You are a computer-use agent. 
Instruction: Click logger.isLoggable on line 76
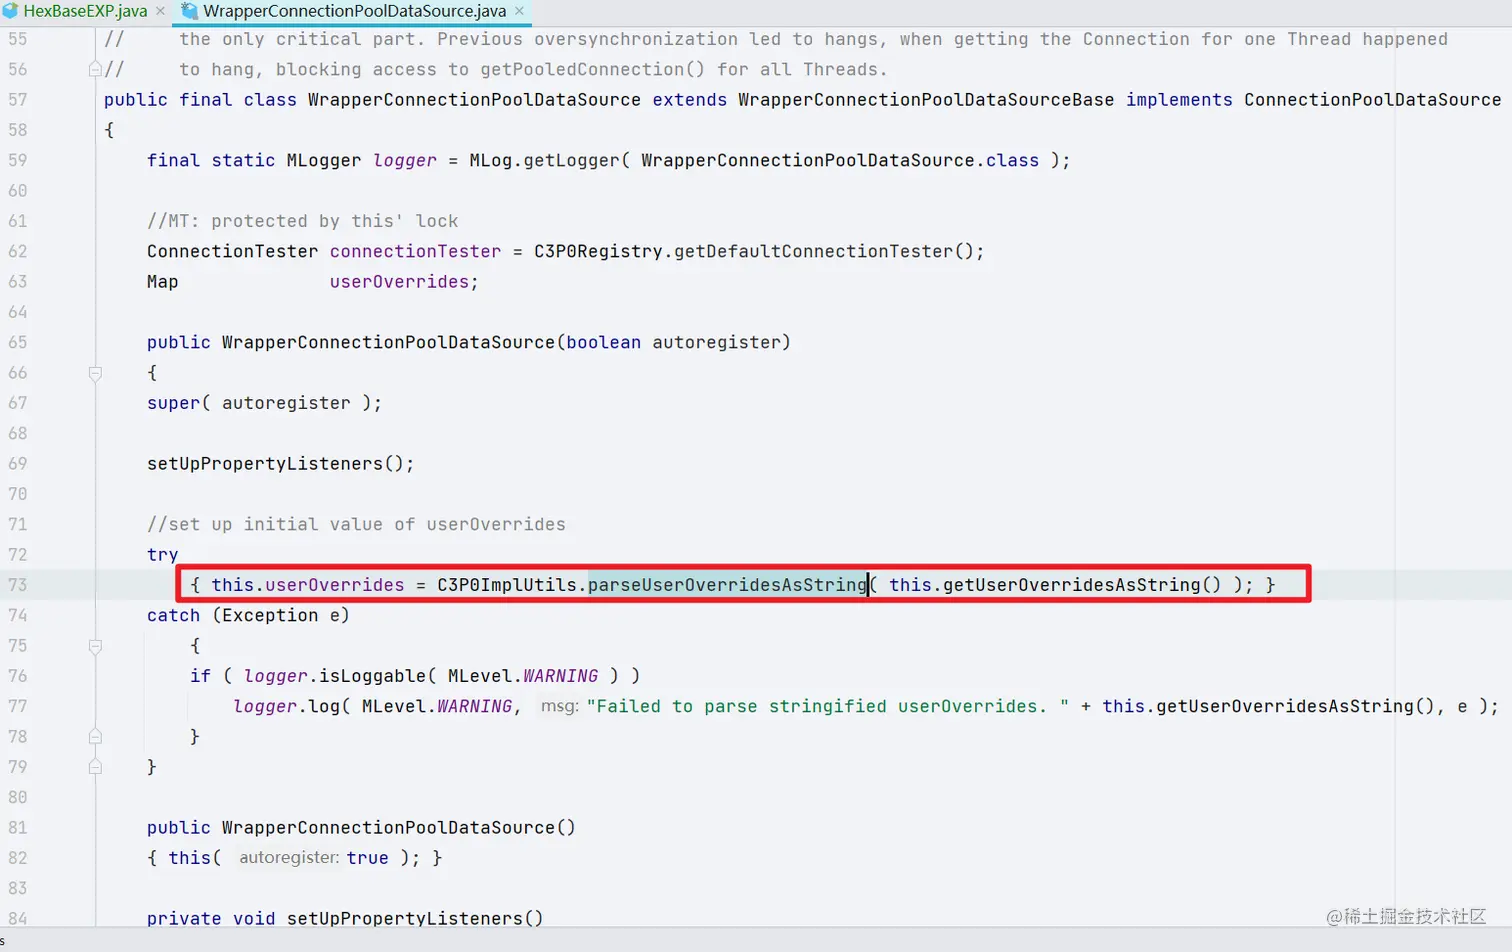tap(334, 676)
